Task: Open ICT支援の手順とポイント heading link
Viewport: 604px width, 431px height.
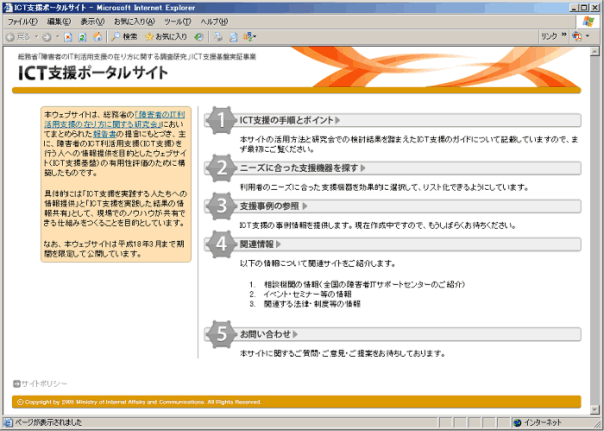Action: click(287, 120)
